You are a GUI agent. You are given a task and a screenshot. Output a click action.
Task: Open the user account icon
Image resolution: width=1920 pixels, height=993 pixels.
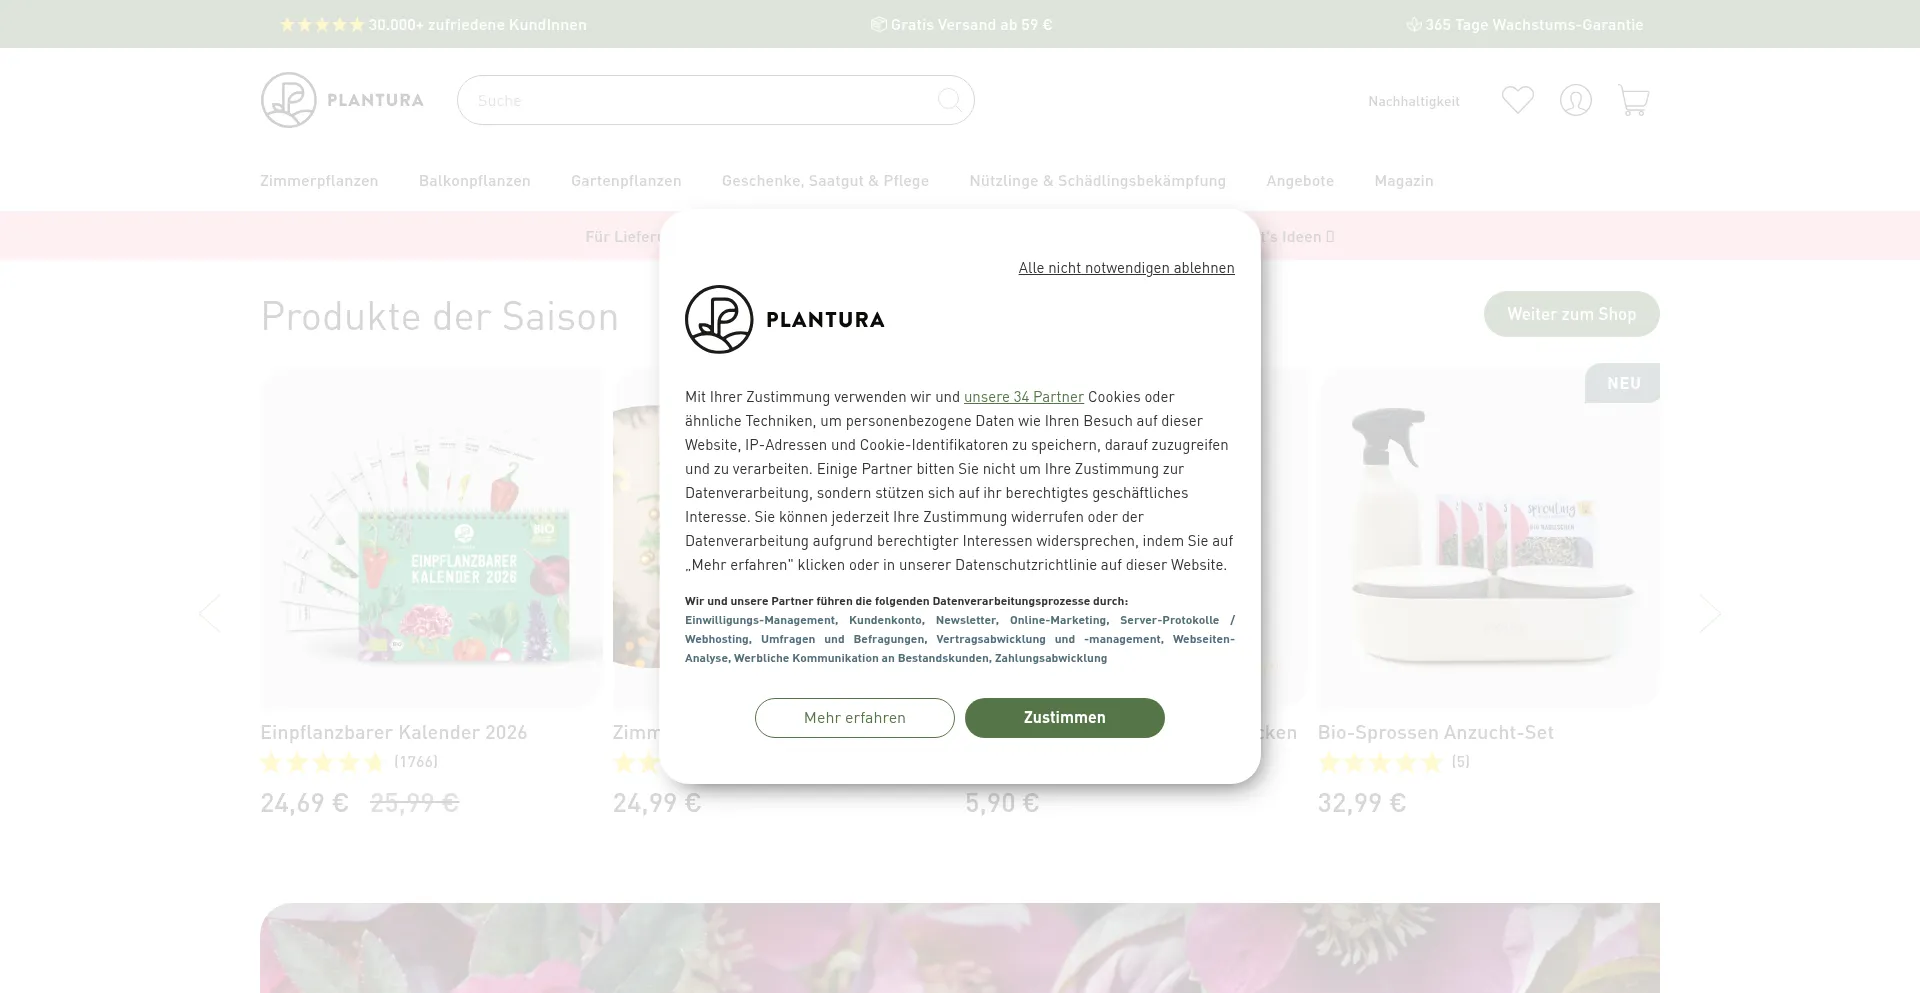1575,100
